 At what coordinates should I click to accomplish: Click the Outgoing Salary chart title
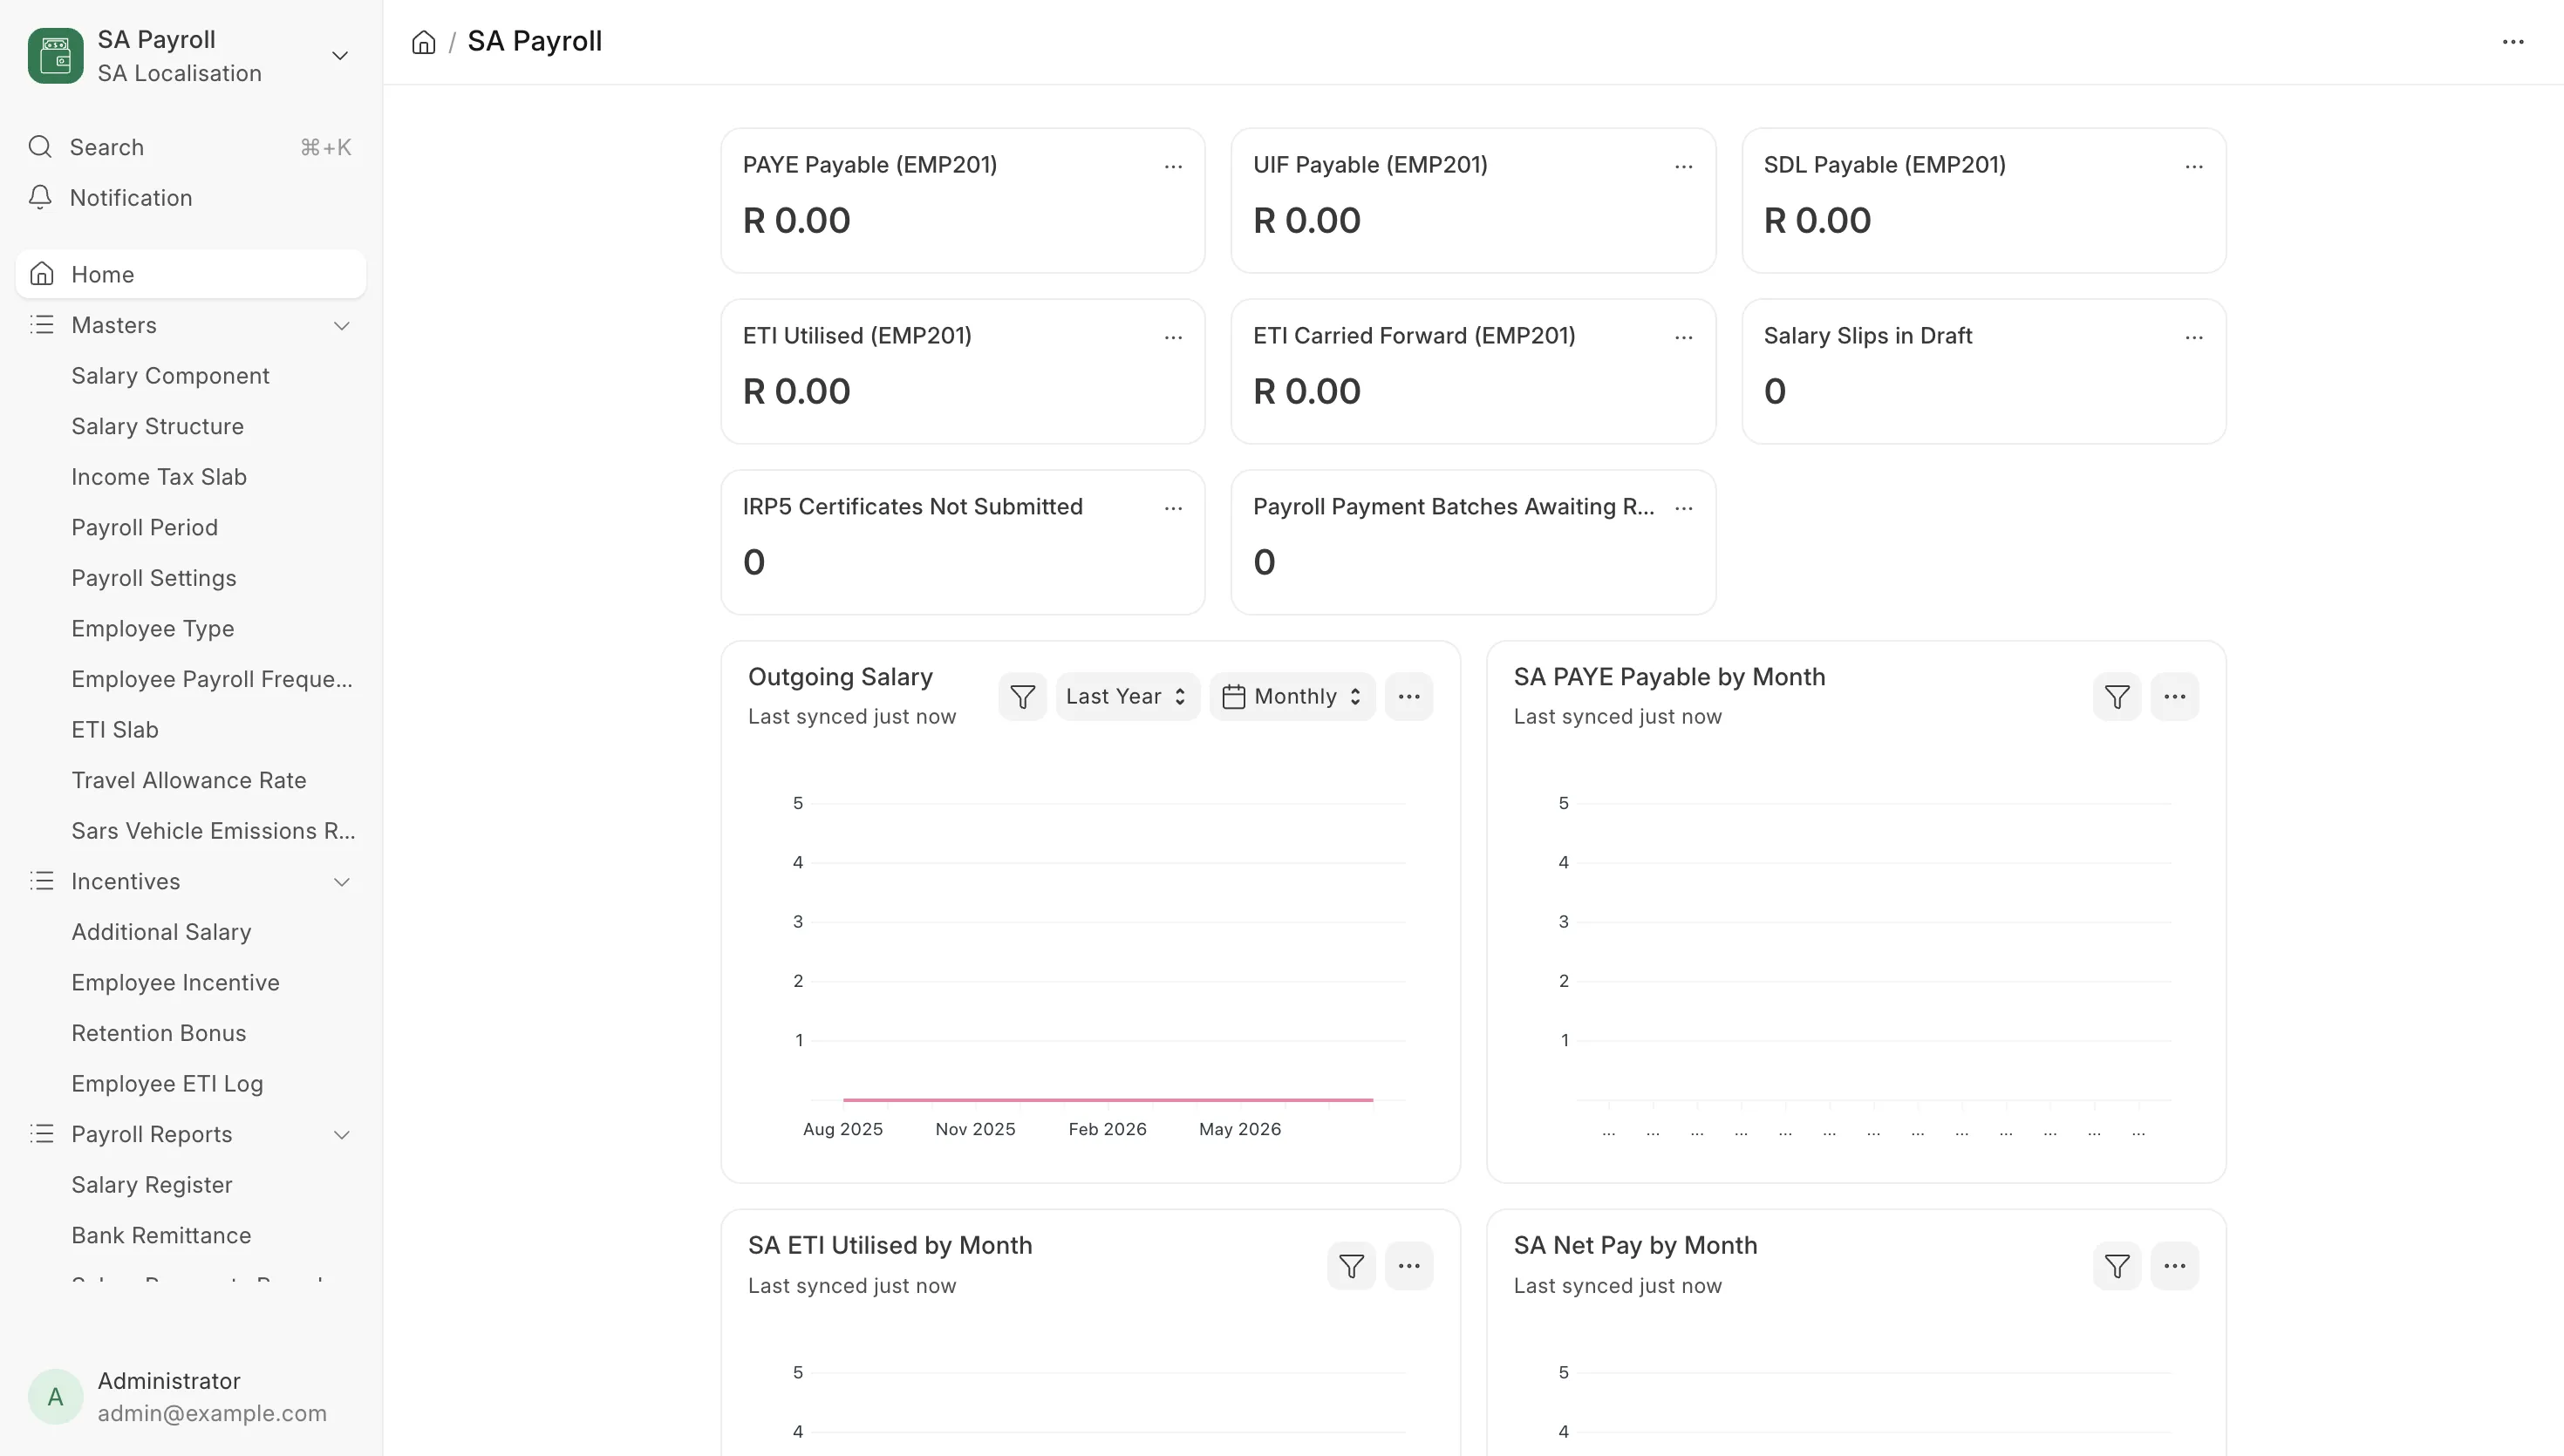(840, 677)
